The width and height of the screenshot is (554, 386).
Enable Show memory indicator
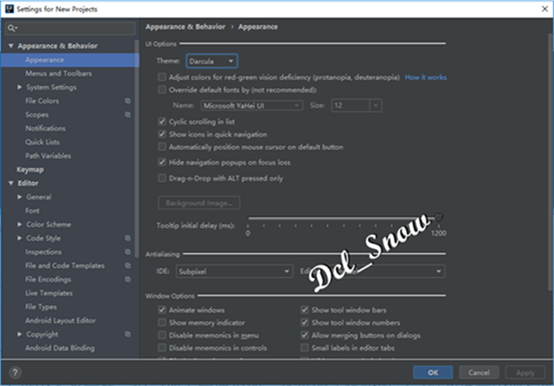162,323
